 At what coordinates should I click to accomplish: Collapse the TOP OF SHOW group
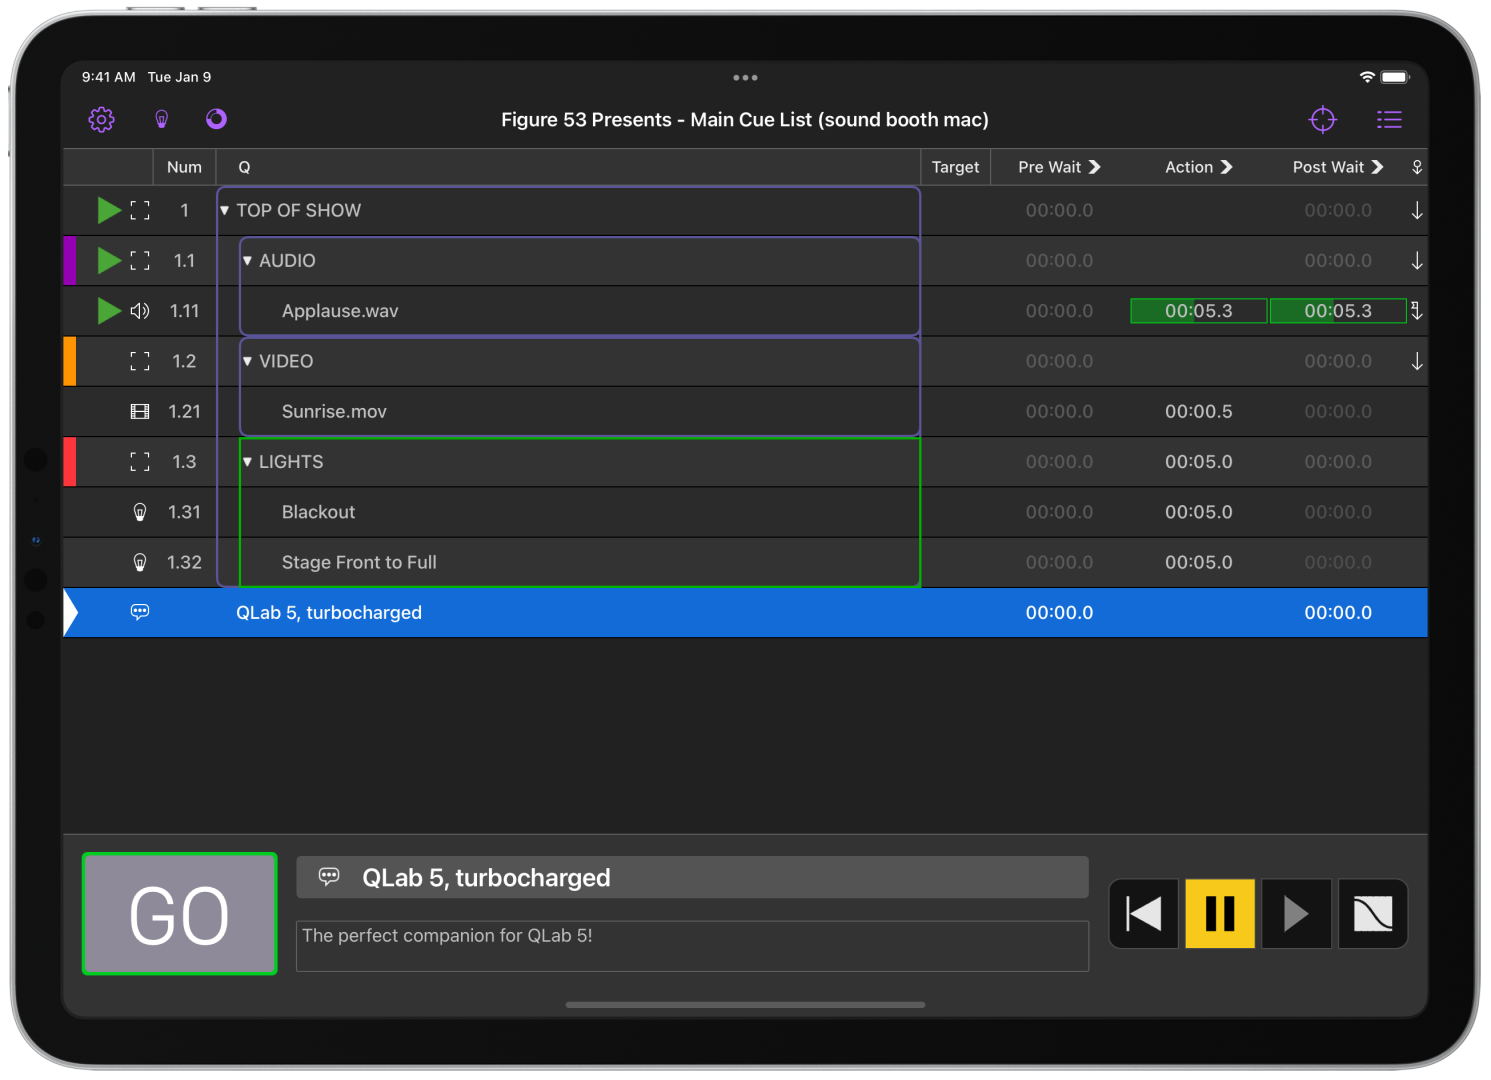(x=225, y=210)
